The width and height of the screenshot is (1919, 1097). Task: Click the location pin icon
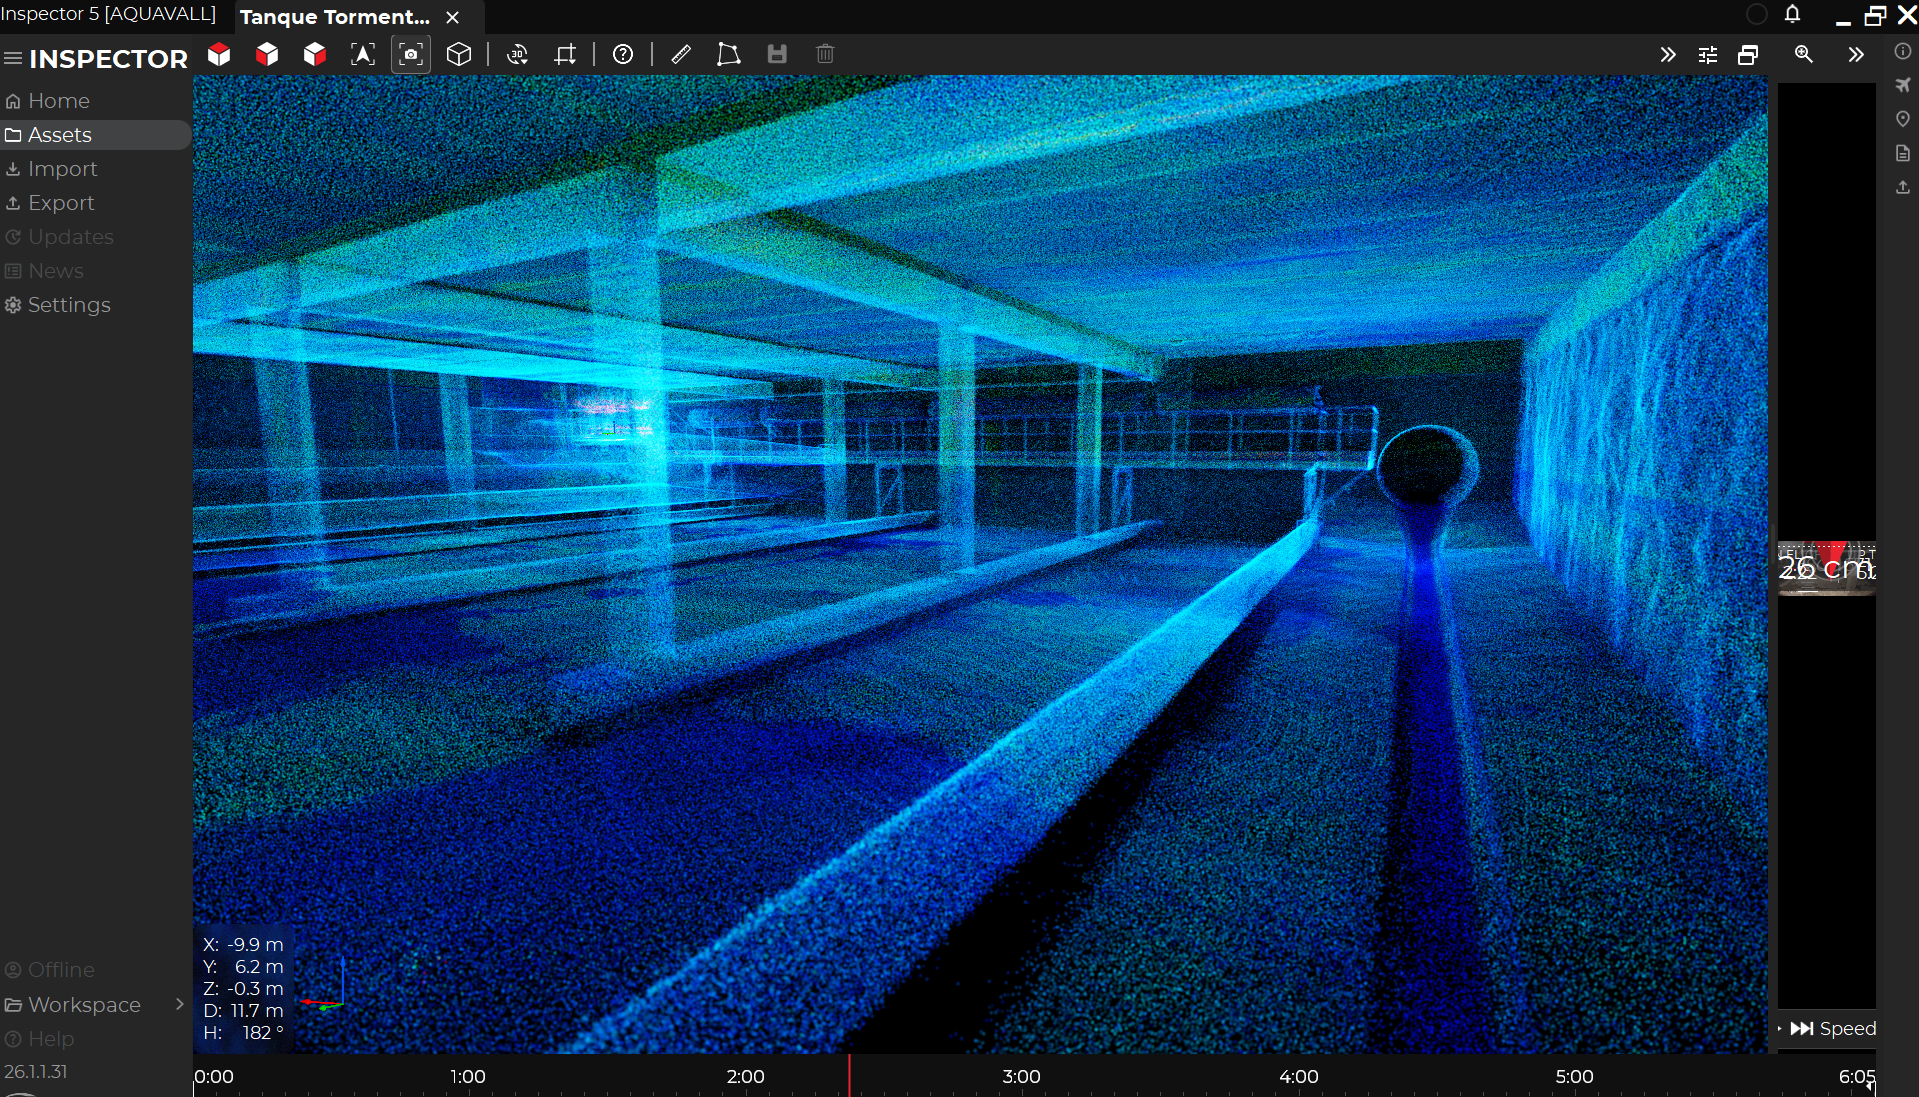(1903, 119)
